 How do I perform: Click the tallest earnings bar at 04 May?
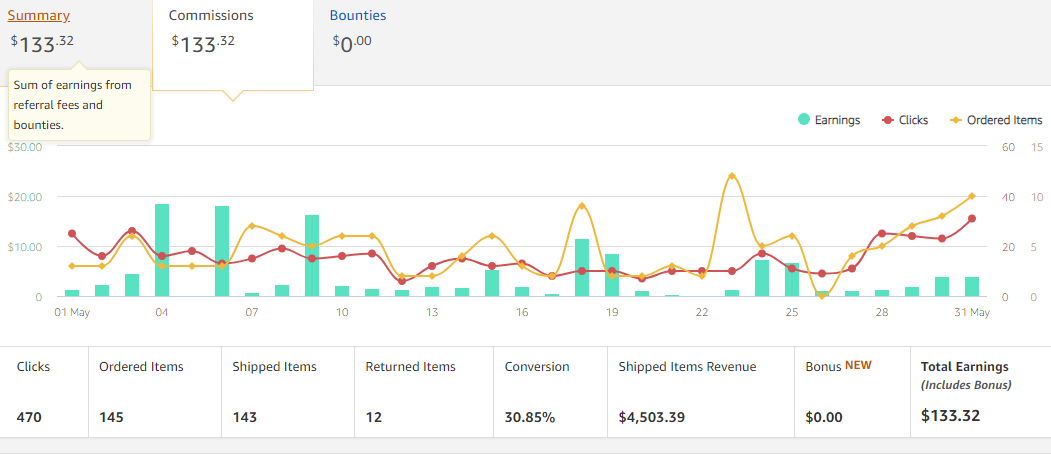162,250
